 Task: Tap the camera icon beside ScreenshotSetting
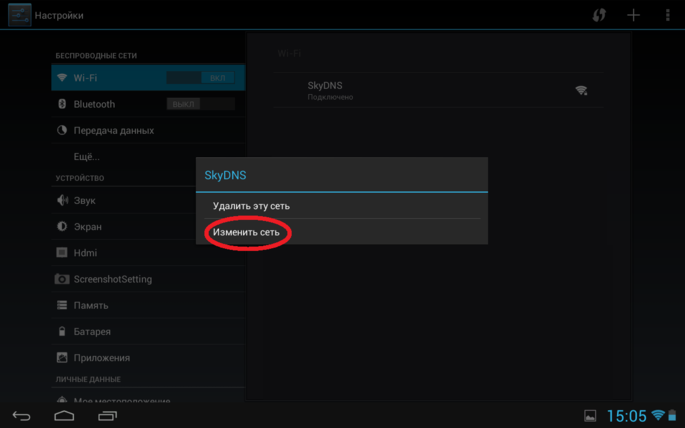click(62, 279)
